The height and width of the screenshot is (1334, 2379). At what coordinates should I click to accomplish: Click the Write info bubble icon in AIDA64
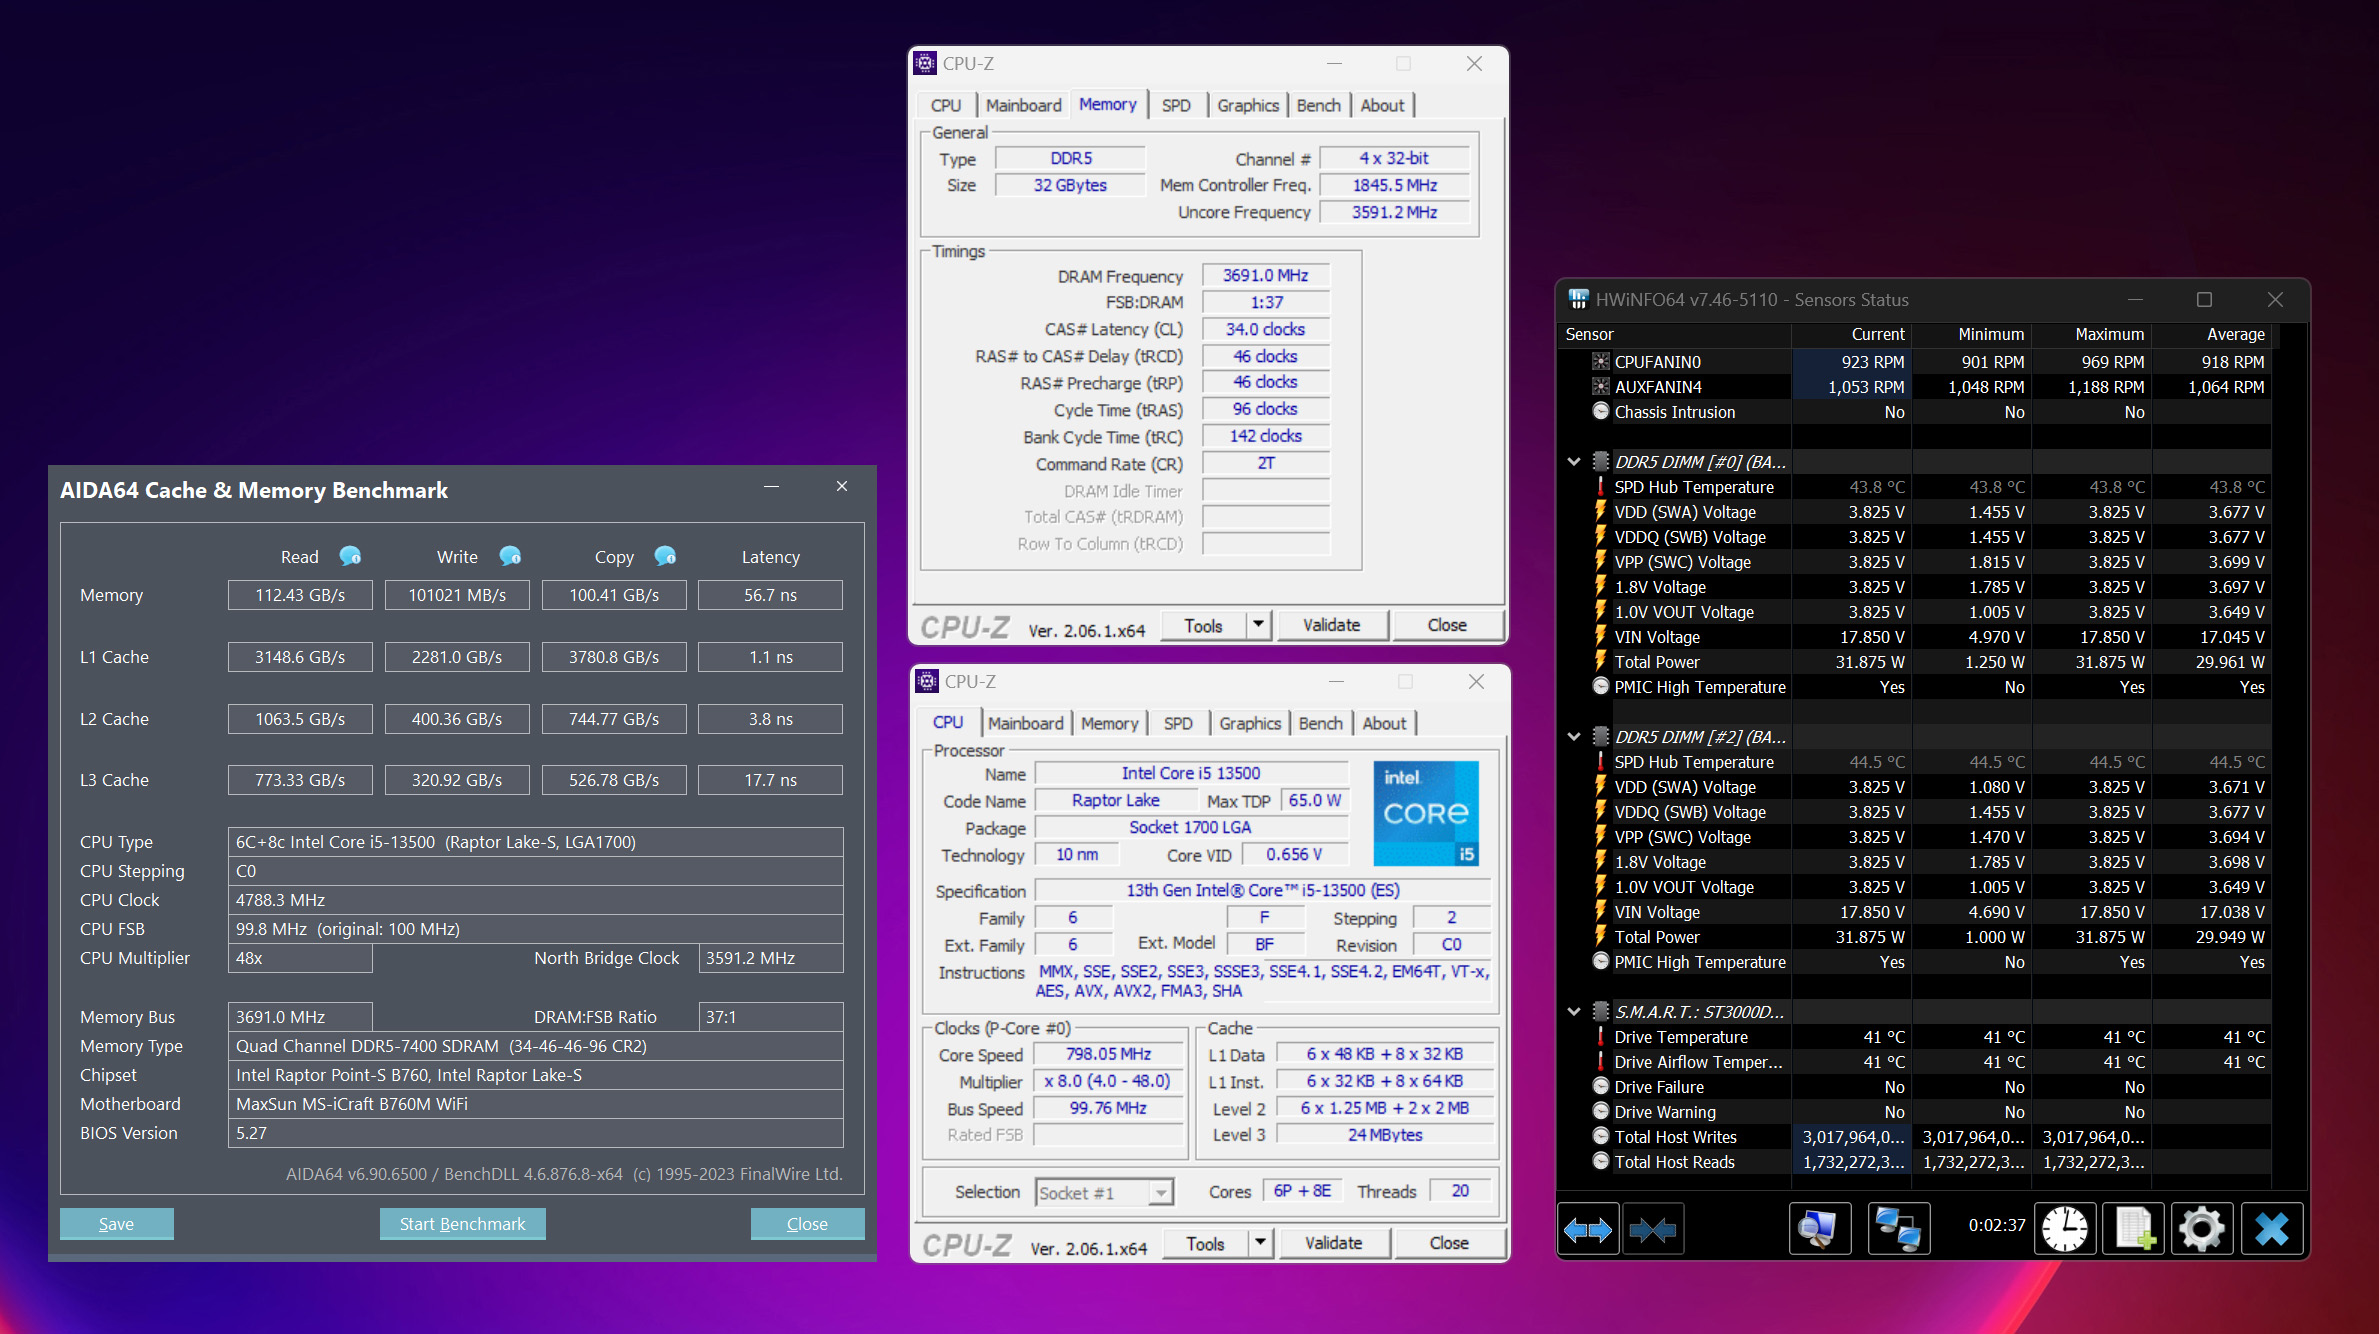510,556
